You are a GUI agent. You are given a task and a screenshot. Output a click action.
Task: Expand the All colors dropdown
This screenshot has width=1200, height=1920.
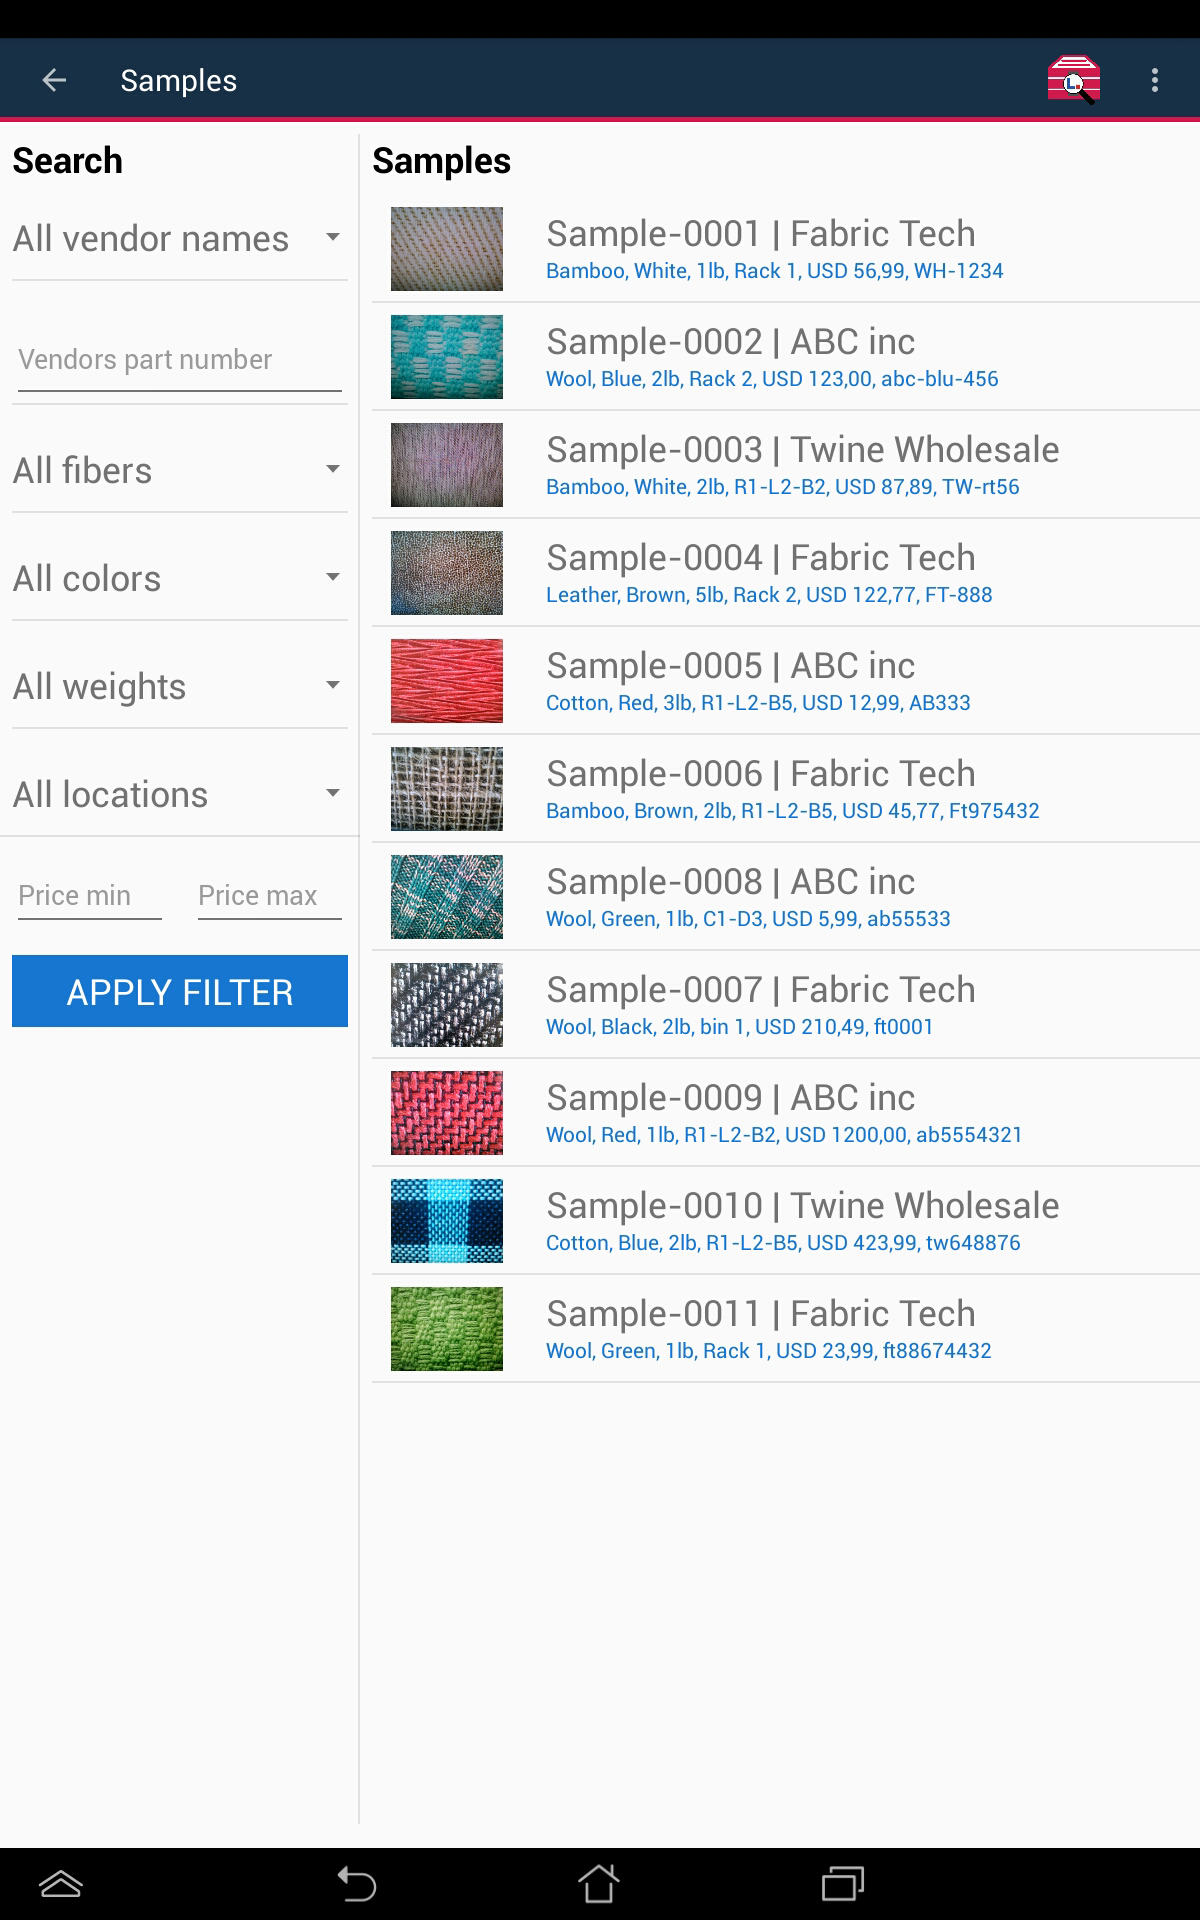(179, 579)
